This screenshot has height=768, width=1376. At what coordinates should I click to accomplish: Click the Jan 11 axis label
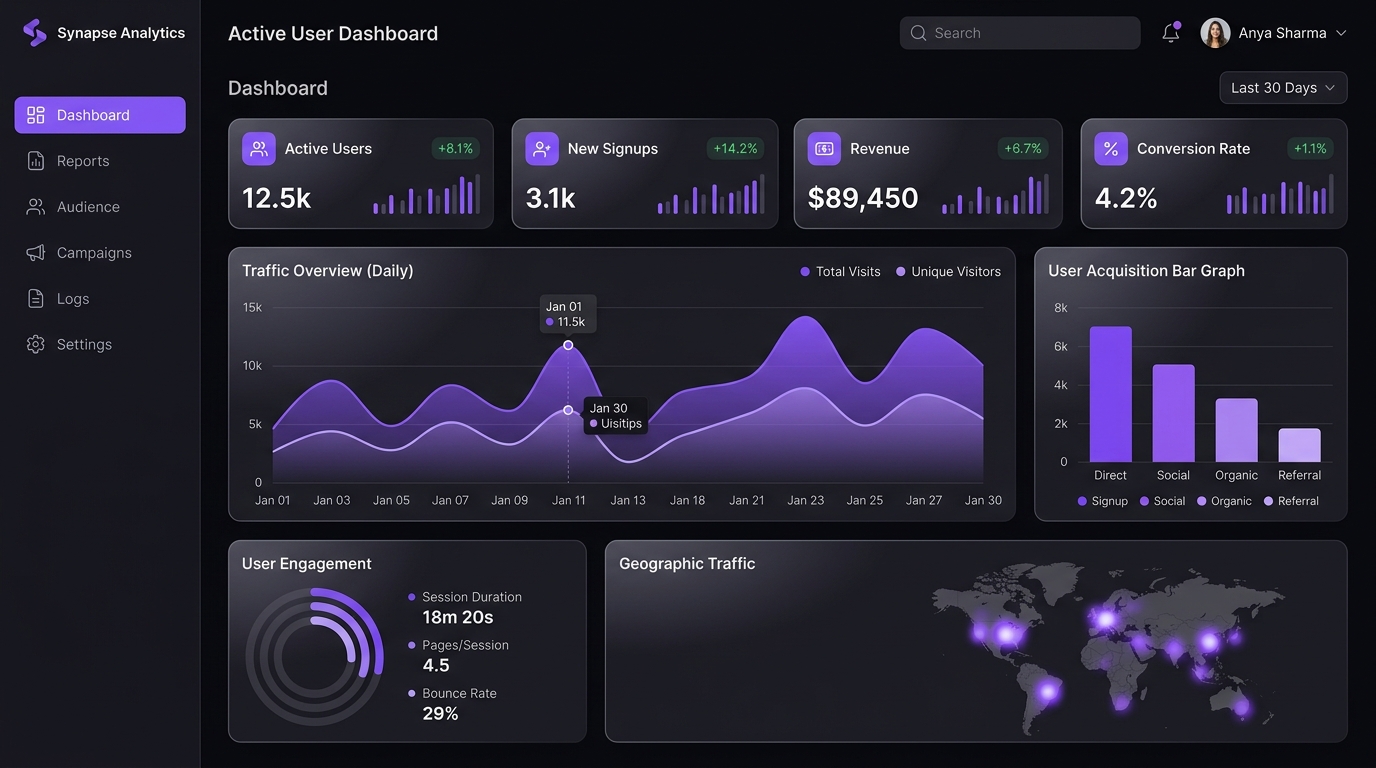pyautogui.click(x=569, y=500)
